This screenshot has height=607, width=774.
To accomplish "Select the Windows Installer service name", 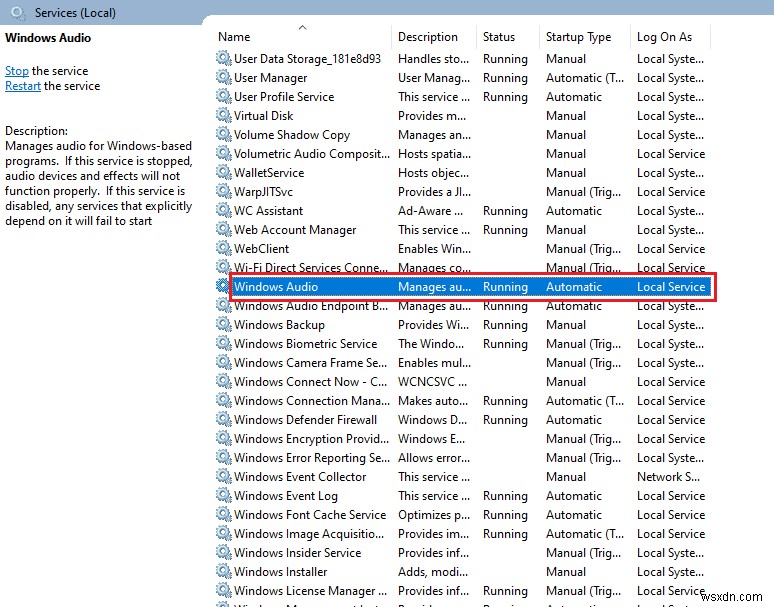I will pos(280,572).
